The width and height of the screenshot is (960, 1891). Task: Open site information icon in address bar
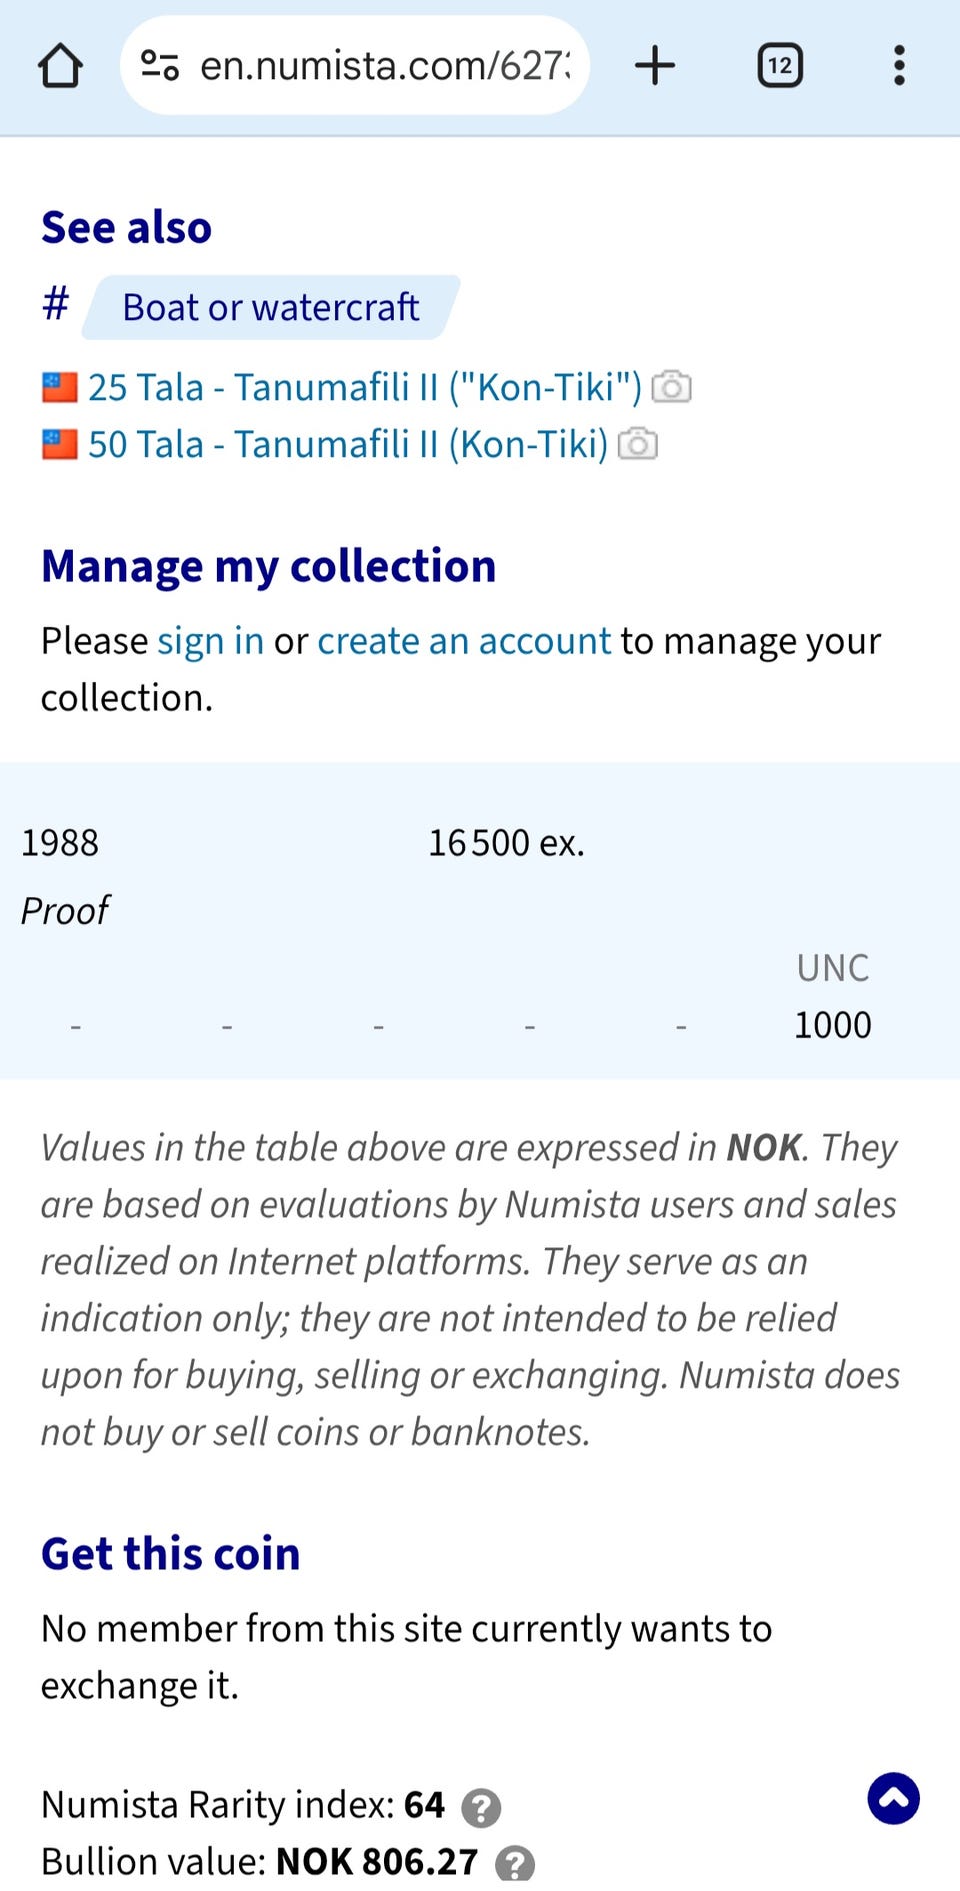coord(160,66)
